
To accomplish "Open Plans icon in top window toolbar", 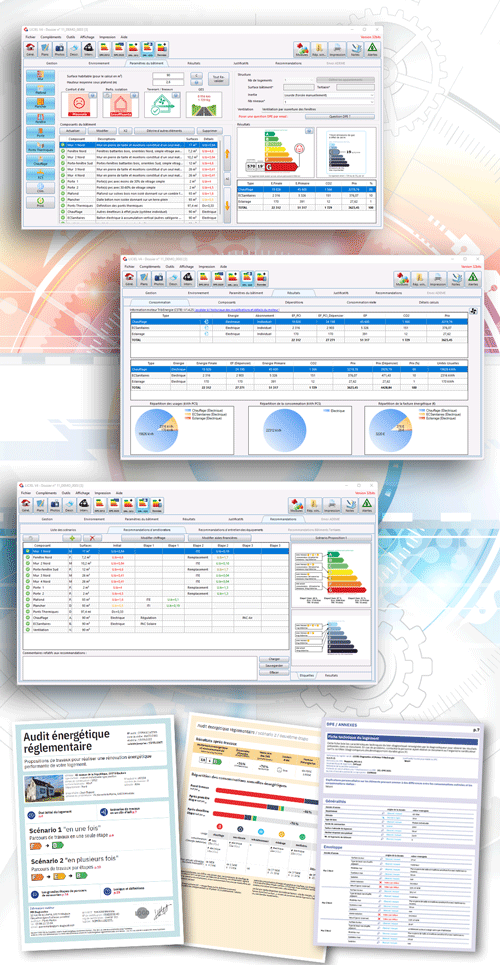I will click(x=44, y=49).
